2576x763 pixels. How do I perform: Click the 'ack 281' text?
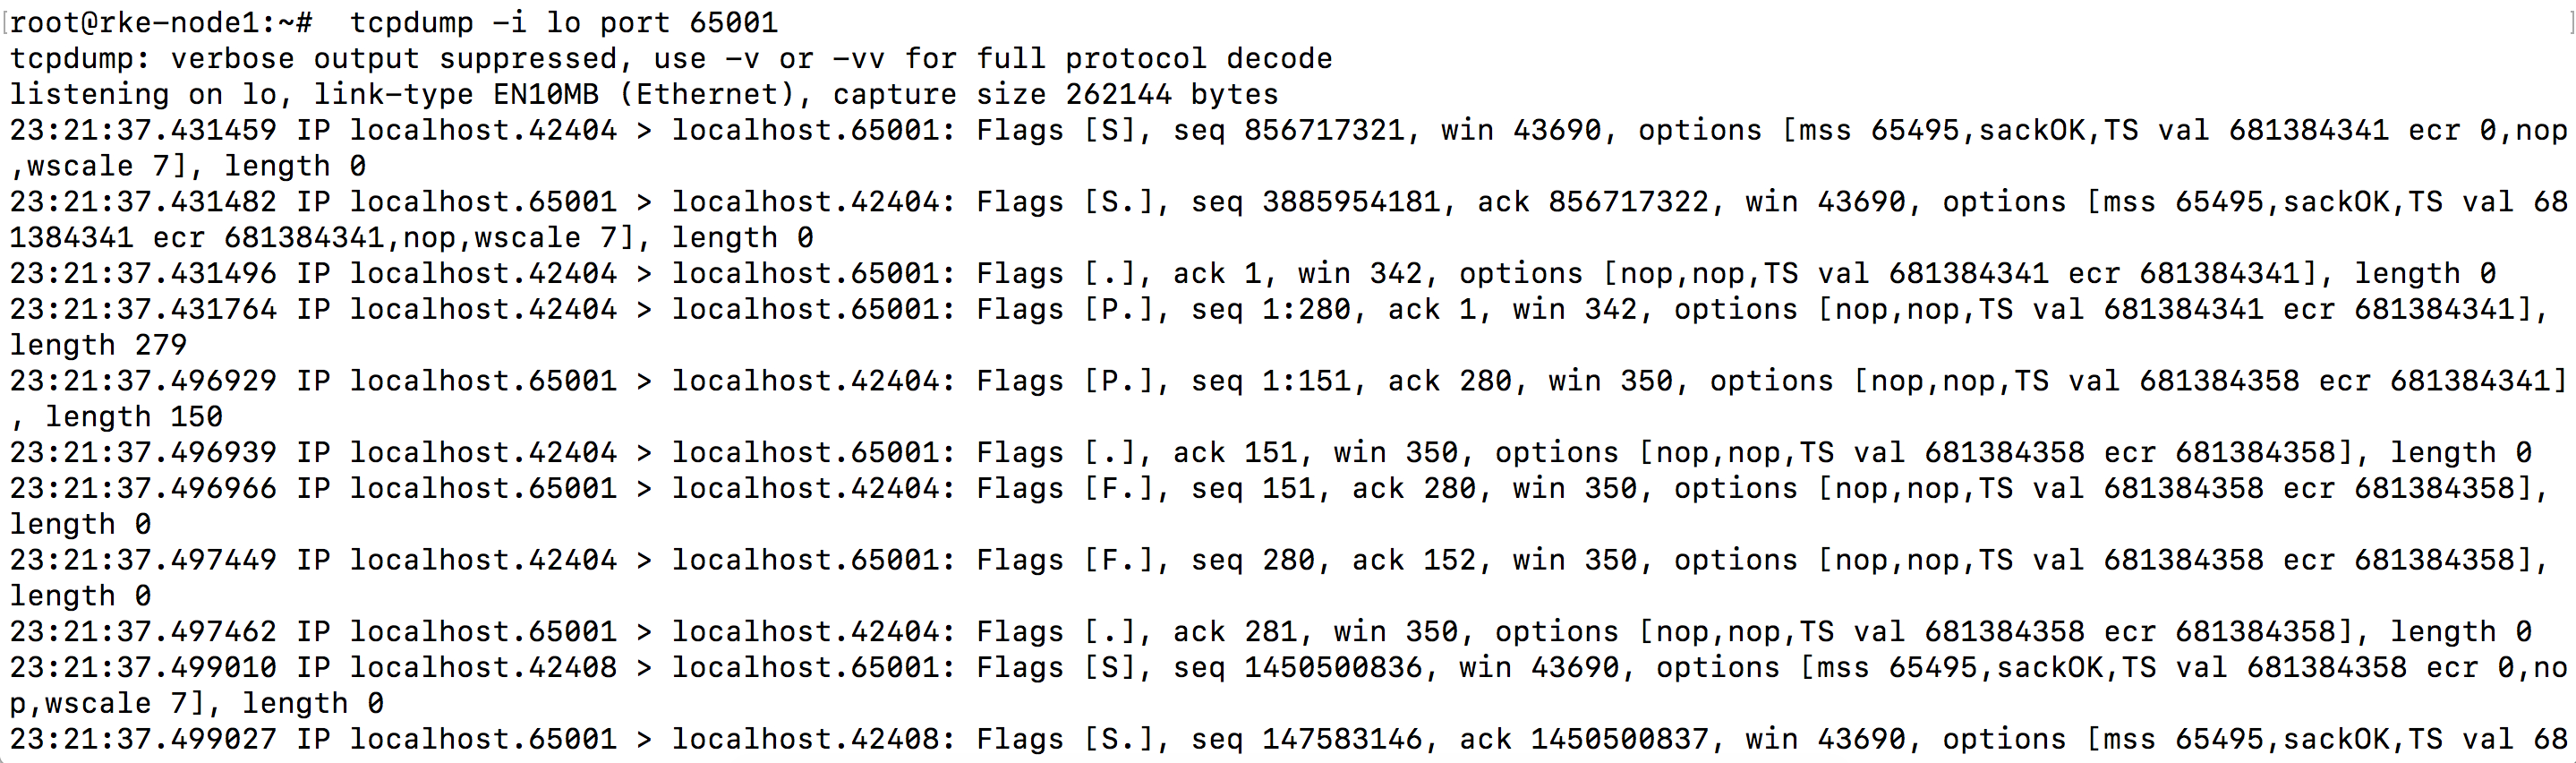1235,632
